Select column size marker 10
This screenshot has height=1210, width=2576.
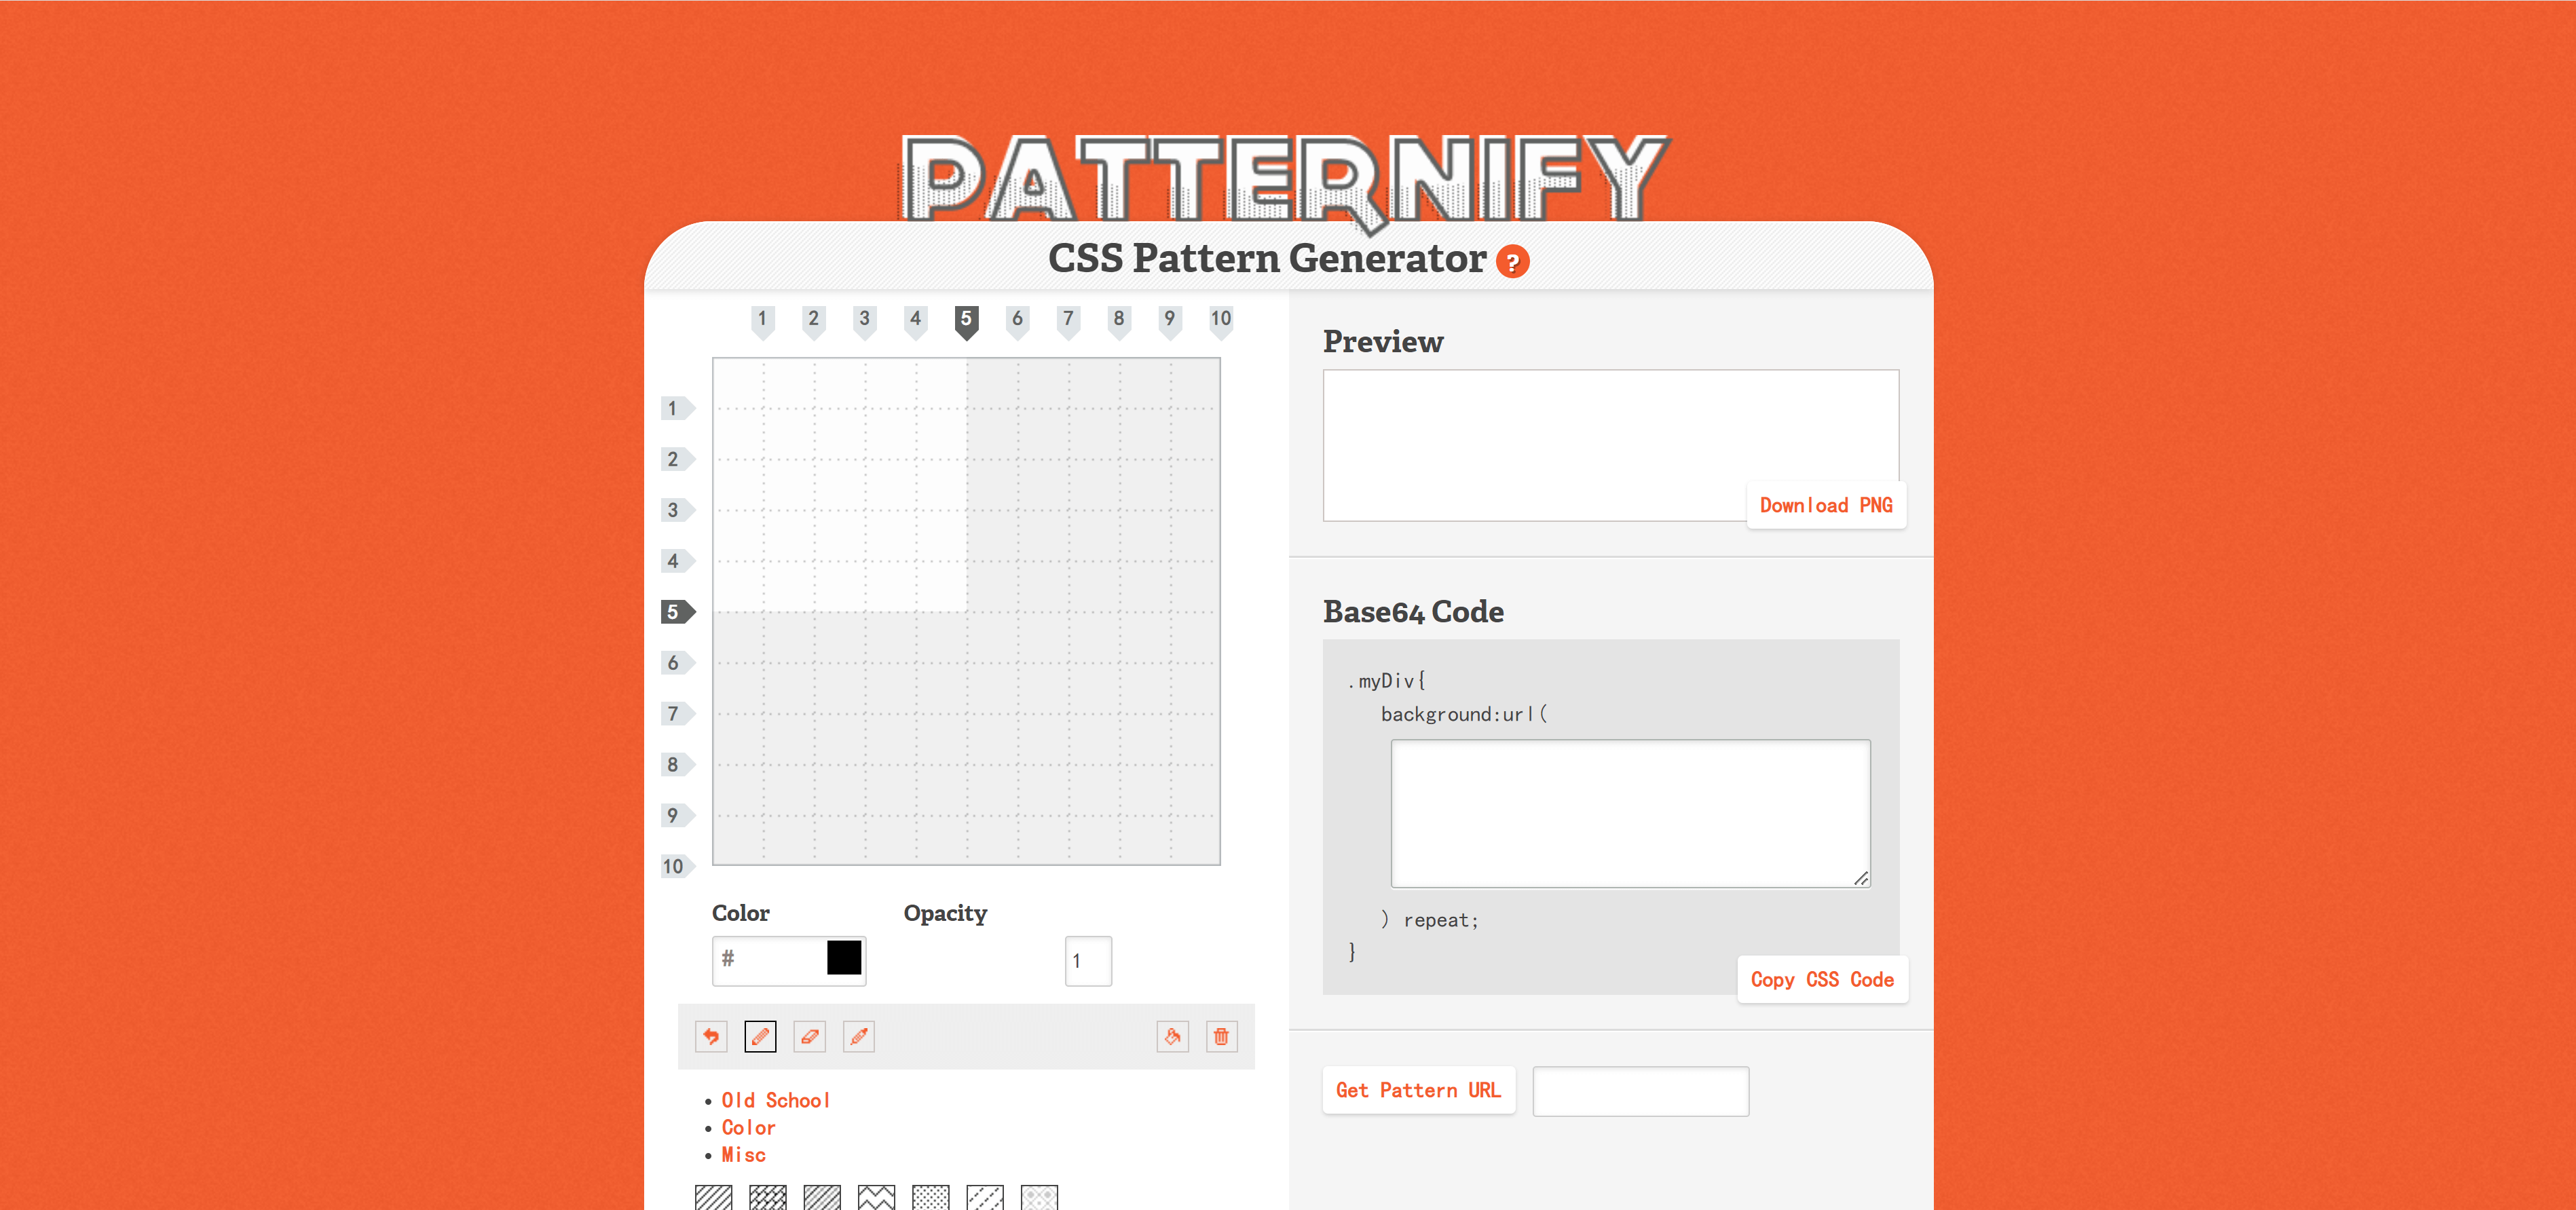pos(1220,320)
